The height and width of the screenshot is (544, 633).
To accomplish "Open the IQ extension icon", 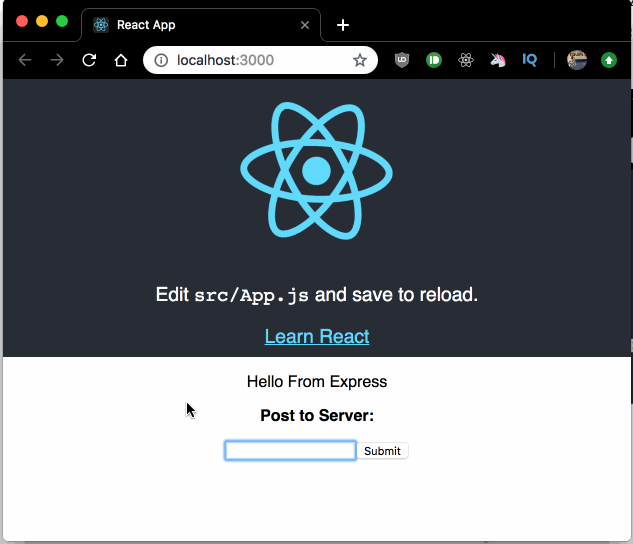I will (x=530, y=60).
